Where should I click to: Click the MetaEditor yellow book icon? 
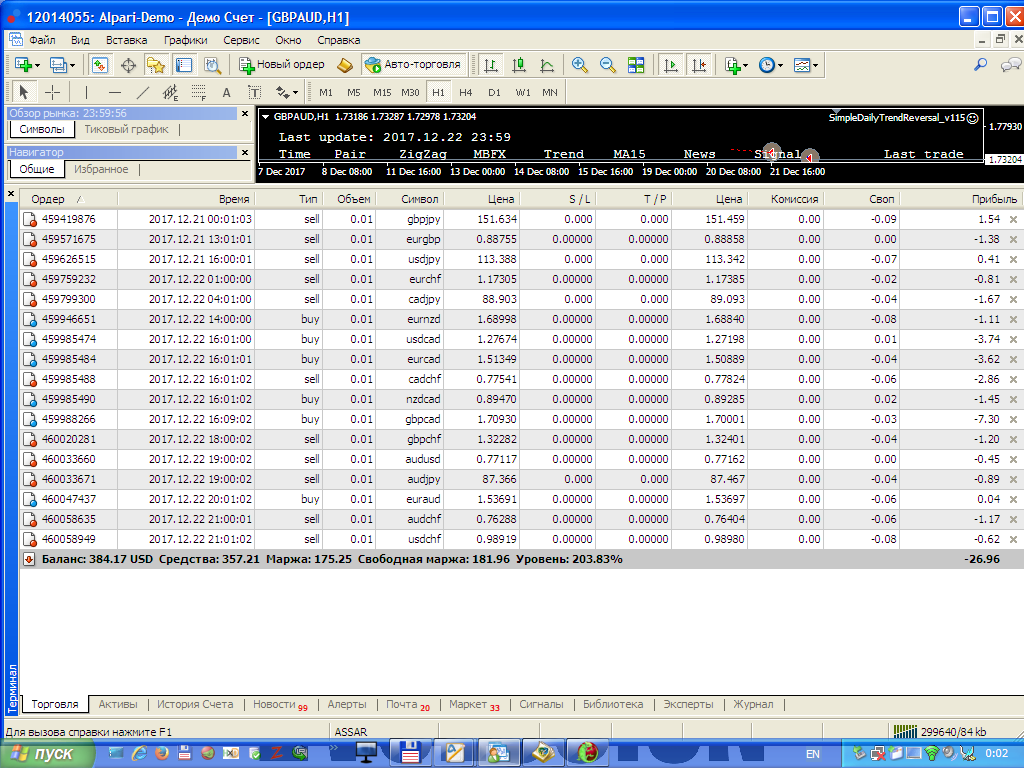[345, 65]
